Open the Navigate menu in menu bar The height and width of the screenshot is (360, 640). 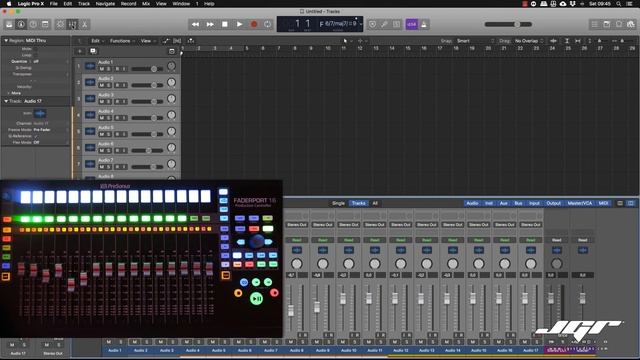[105, 4]
